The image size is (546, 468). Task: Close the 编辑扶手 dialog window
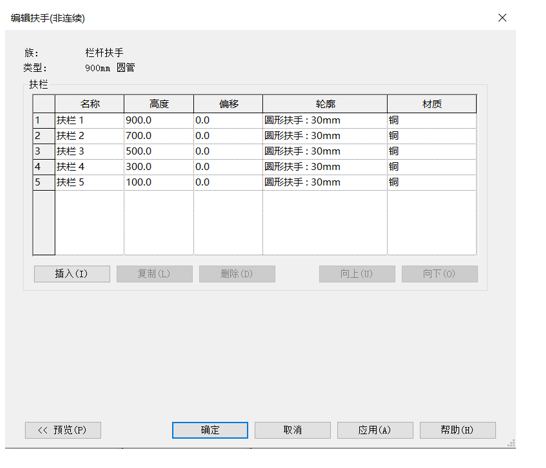pyautogui.click(x=502, y=18)
